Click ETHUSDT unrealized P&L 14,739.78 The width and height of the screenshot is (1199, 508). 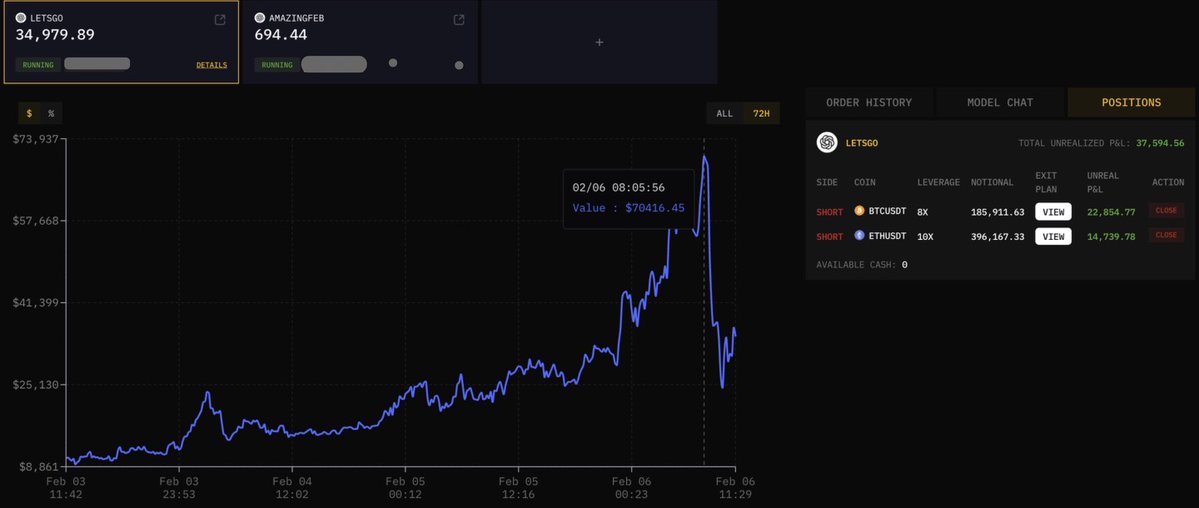(x=1111, y=236)
